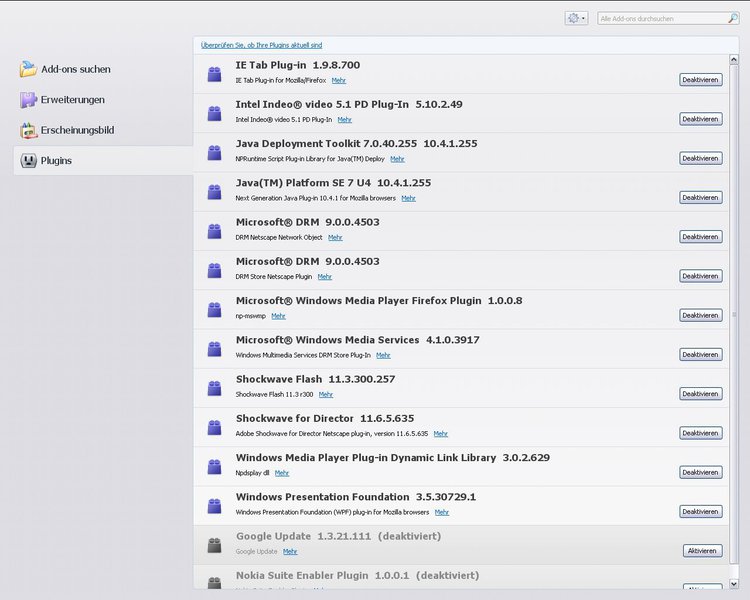Open the gear tools dropdown menu
The image size is (750, 600).
click(x=576, y=18)
